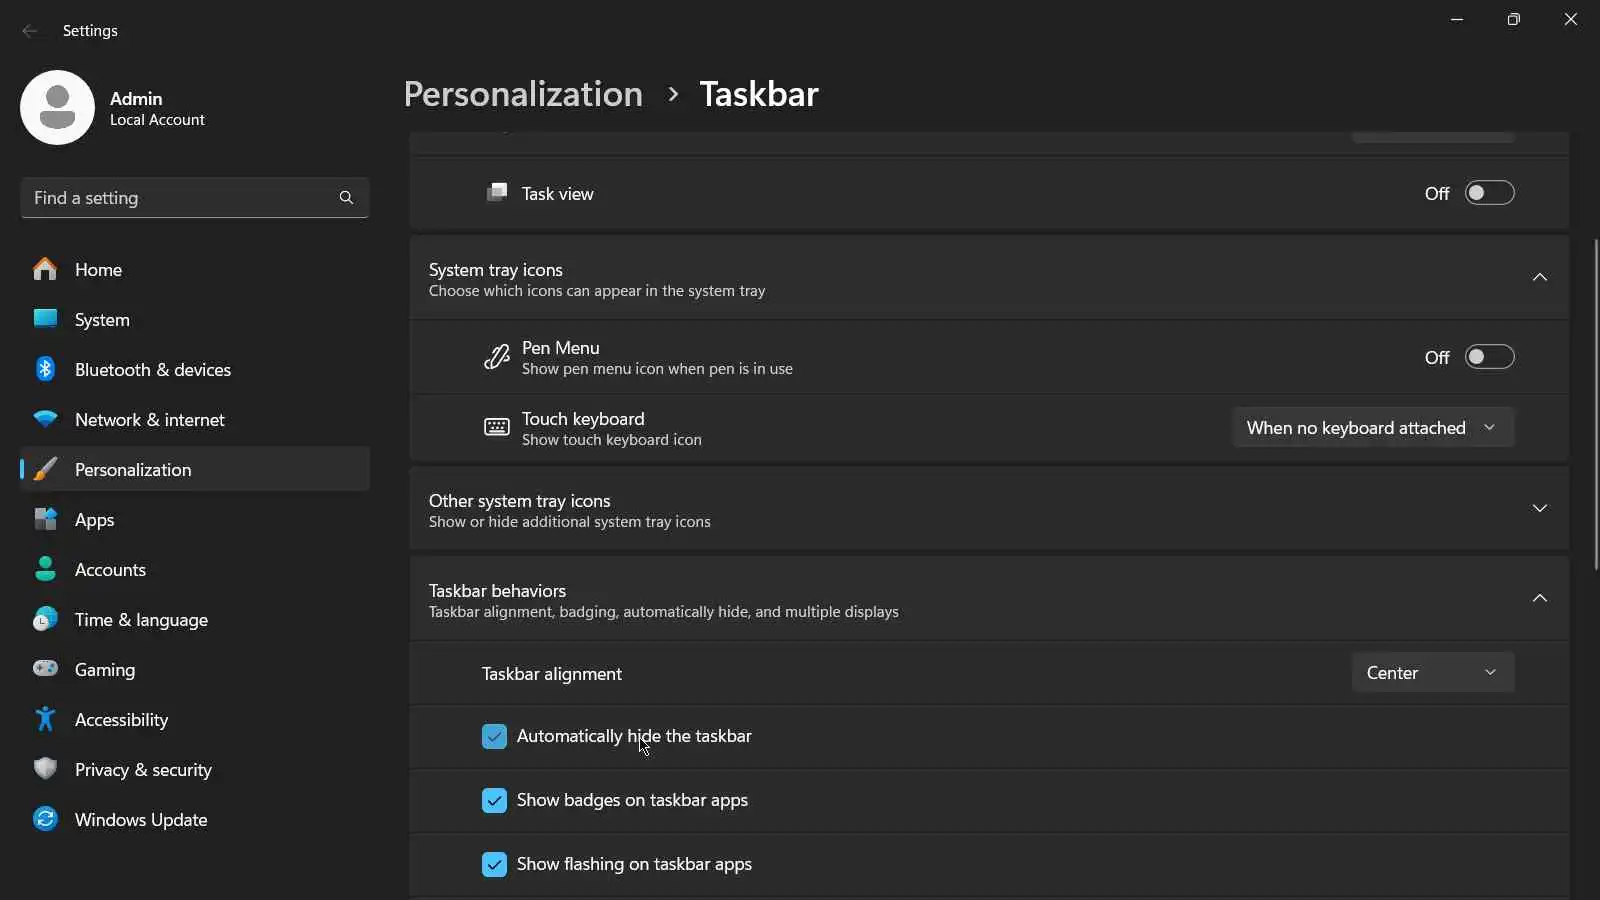
Task: Click the Find a setting search box
Action: coord(180,198)
